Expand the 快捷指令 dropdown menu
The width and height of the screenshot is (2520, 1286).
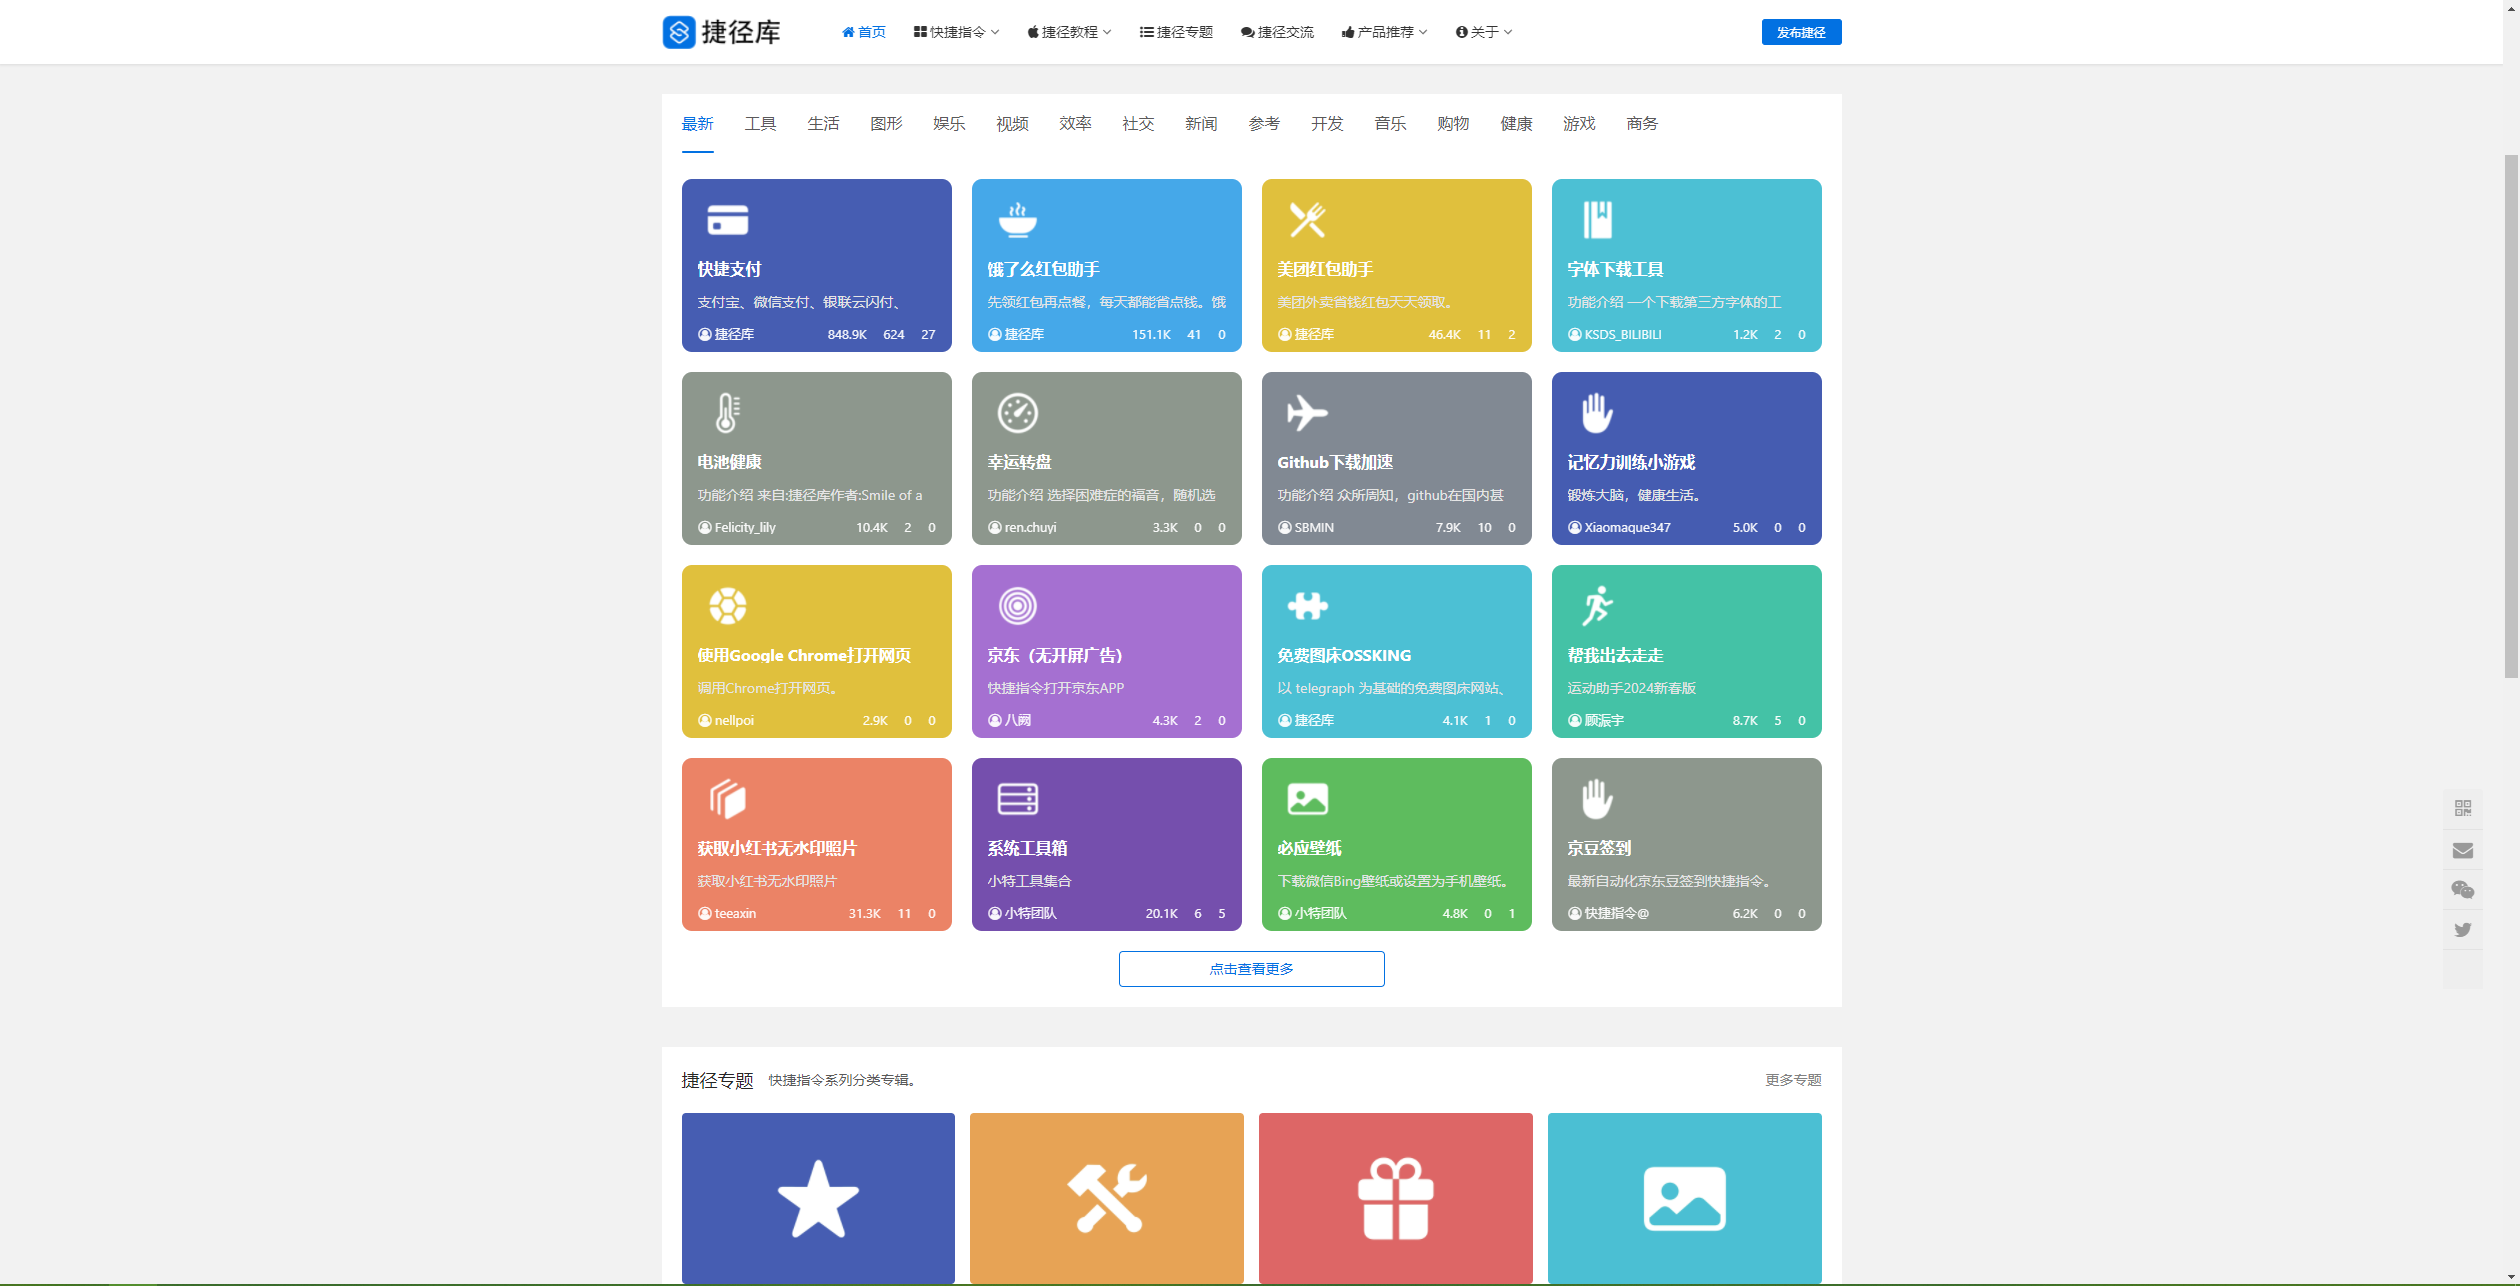coord(956,32)
